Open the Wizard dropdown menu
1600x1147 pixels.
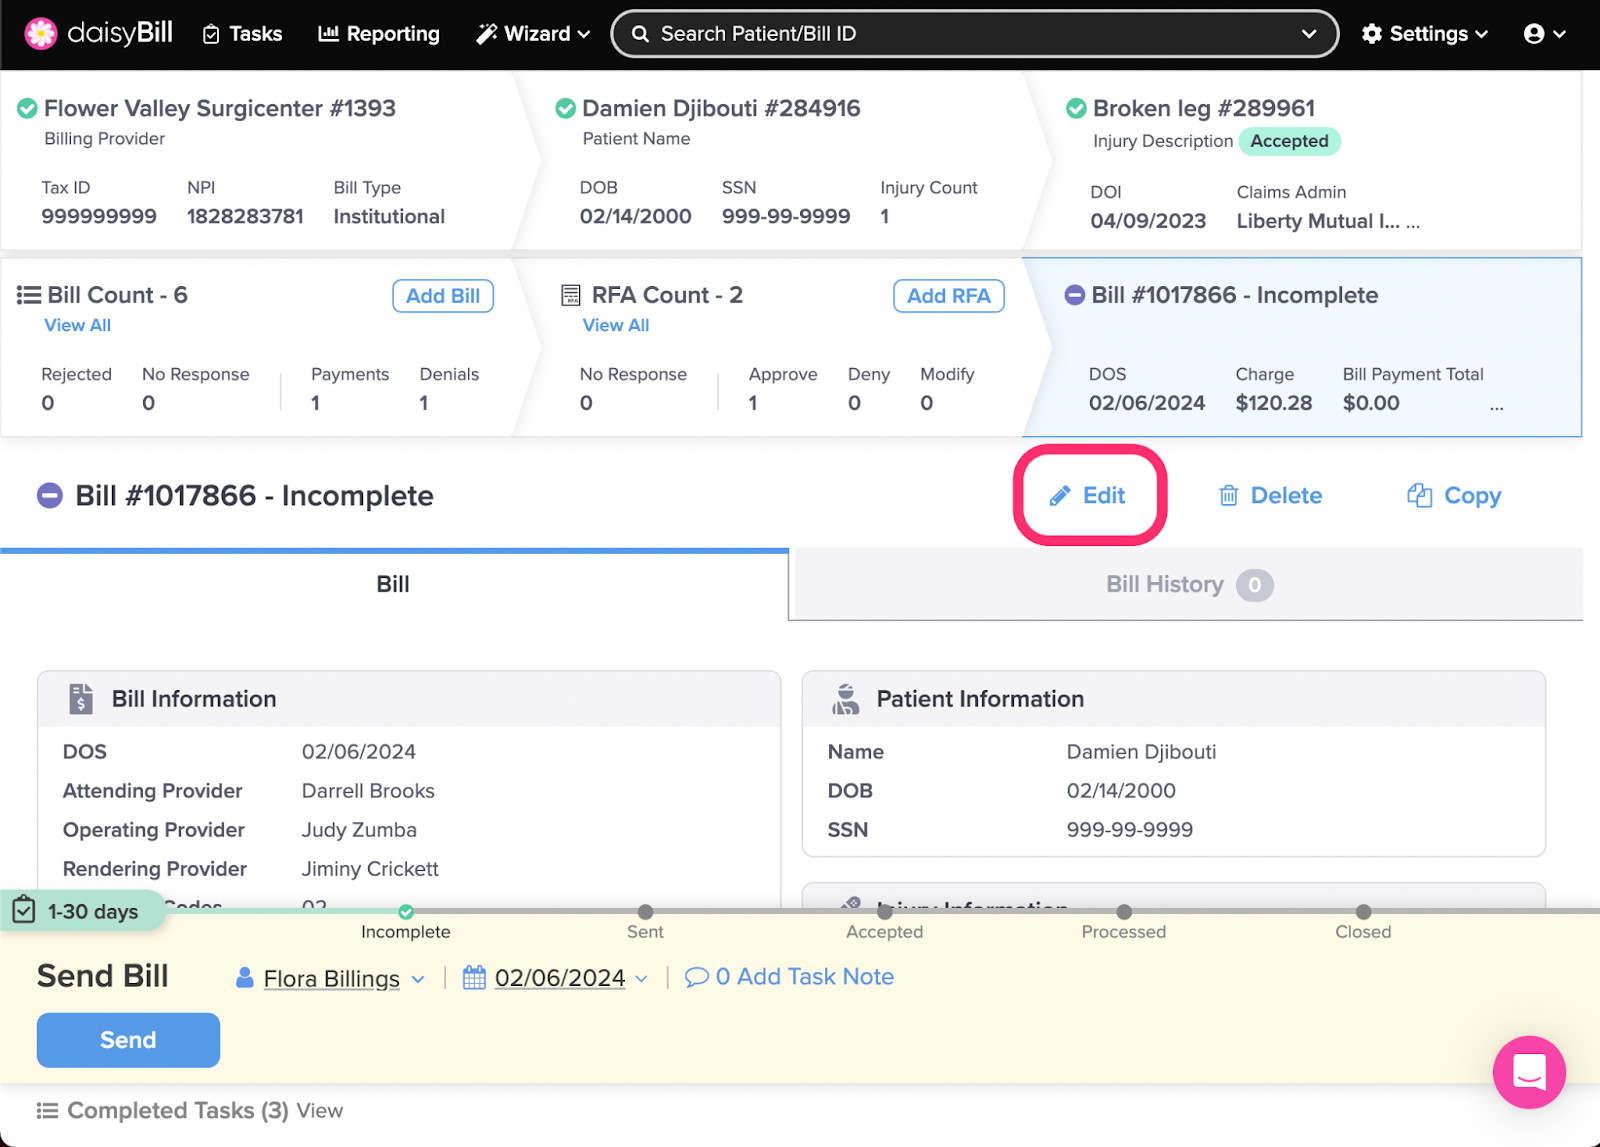[533, 34]
